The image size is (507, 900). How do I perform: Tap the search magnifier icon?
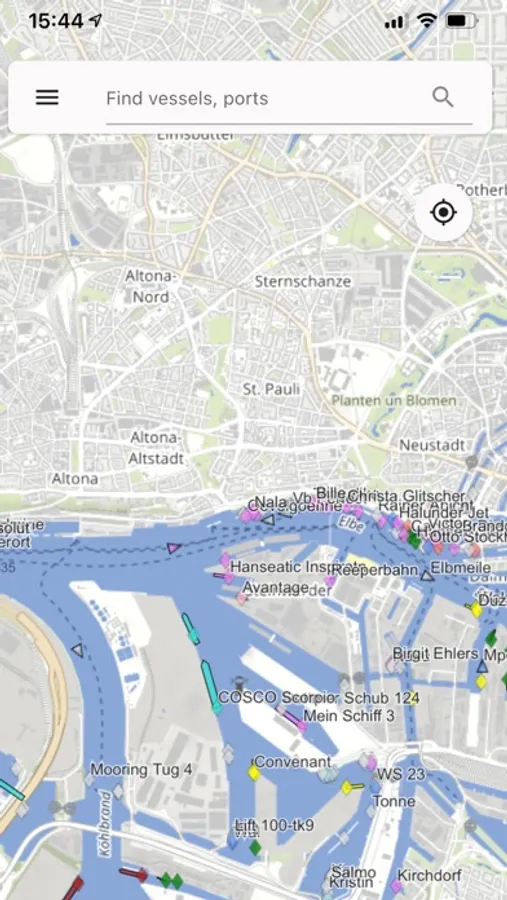coord(443,98)
